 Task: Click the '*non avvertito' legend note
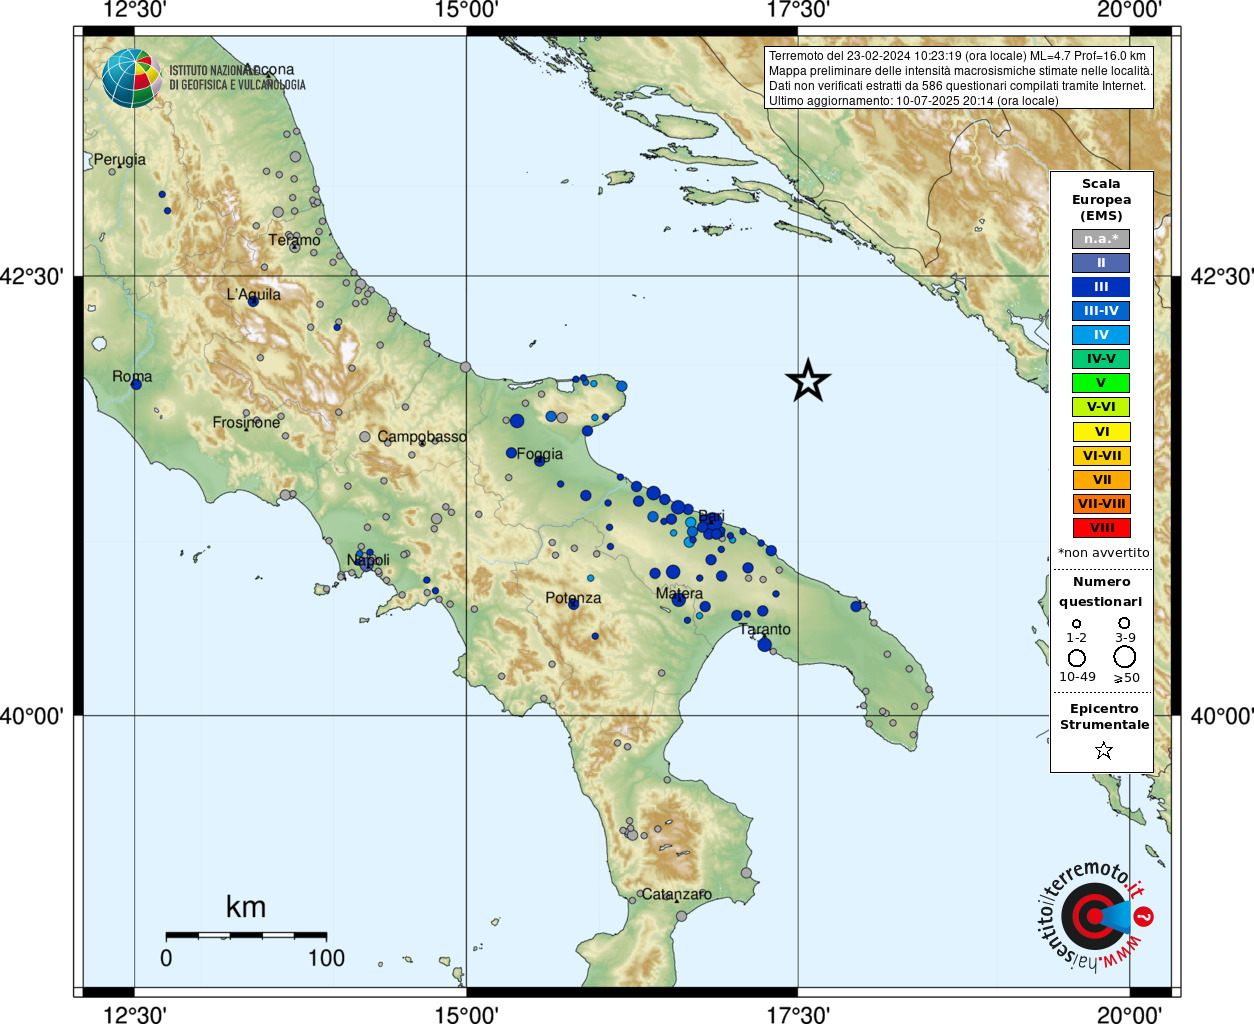click(1104, 552)
